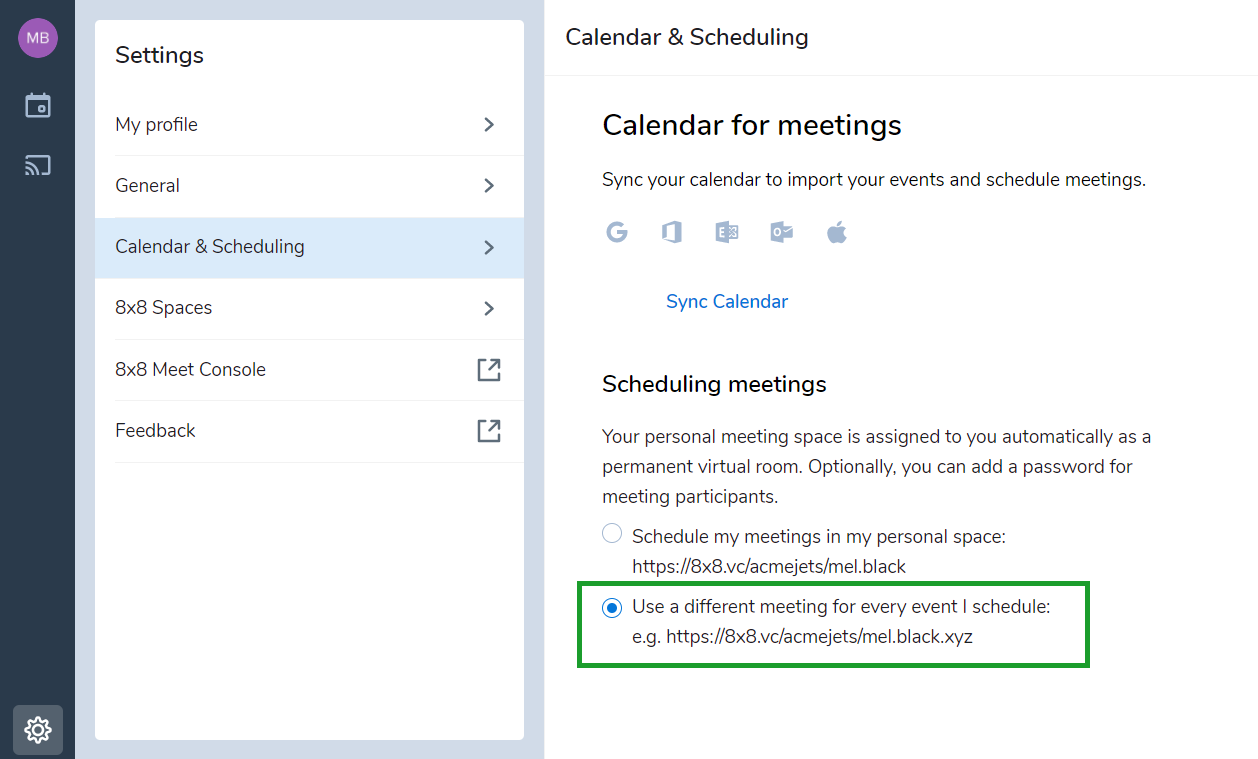
Task: Click the personal space URL text
Action: pyautogui.click(x=769, y=567)
